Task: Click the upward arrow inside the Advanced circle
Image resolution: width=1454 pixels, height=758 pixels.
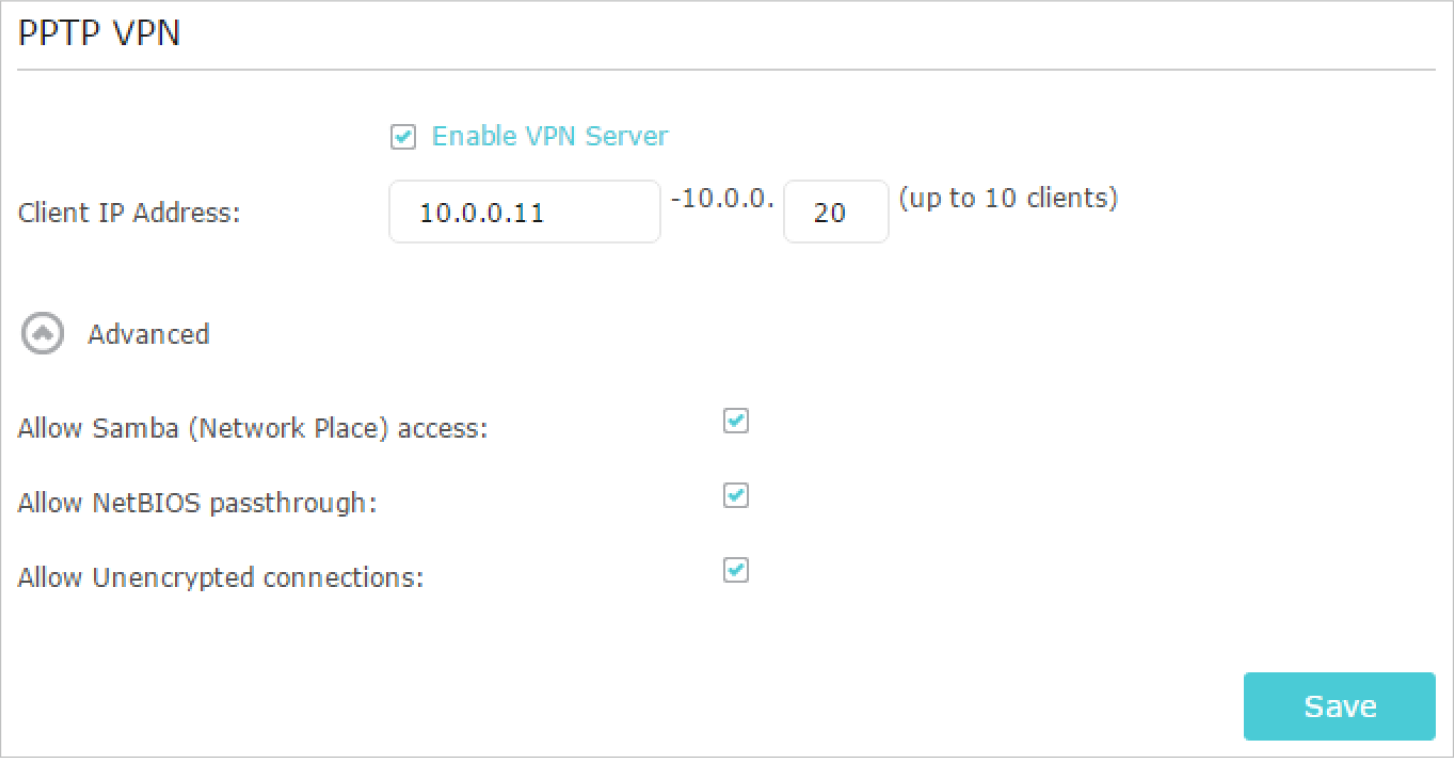Action: pos(43,334)
